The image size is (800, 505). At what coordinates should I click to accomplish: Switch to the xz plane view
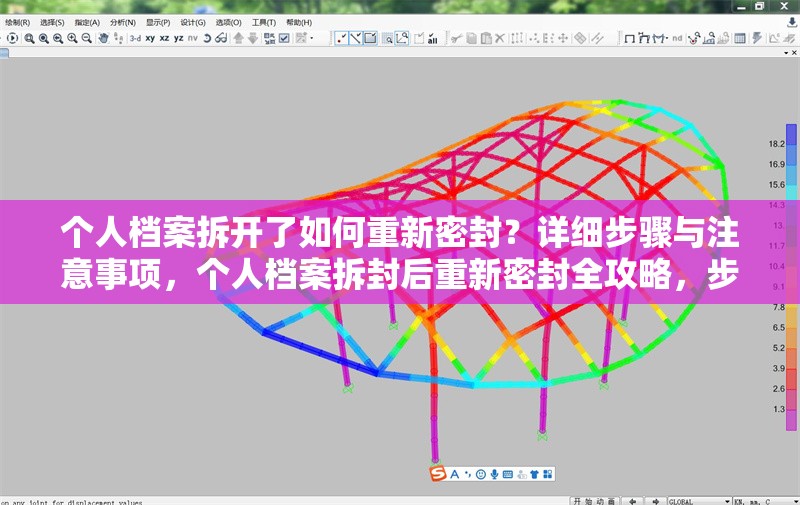click(164, 38)
